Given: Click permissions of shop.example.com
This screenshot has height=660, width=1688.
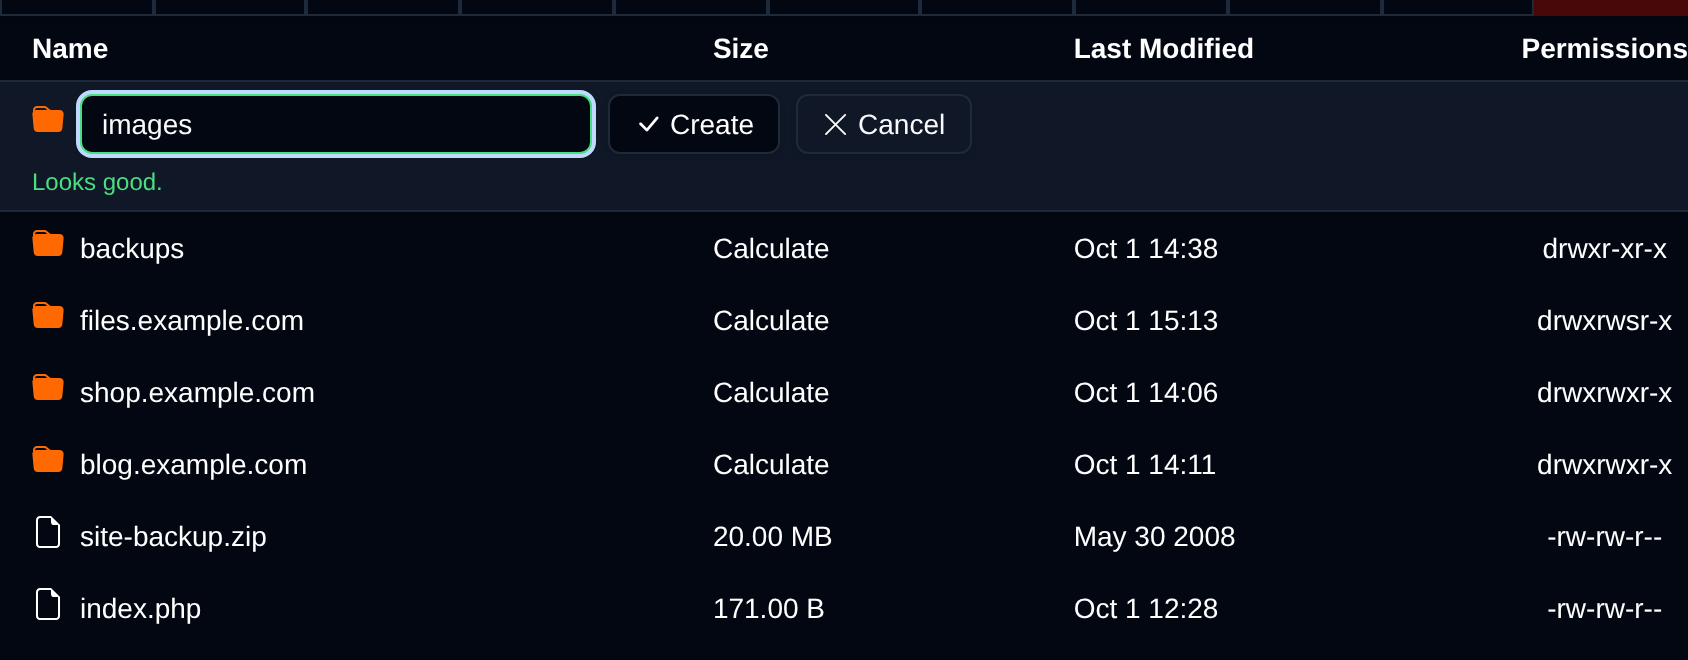Looking at the screenshot, I should click(x=1604, y=393).
